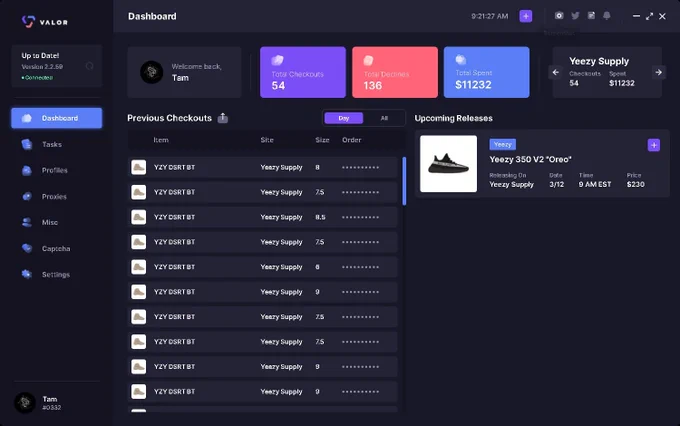
Task: Go to Tasks in sidebar
Action: click(x=52, y=144)
